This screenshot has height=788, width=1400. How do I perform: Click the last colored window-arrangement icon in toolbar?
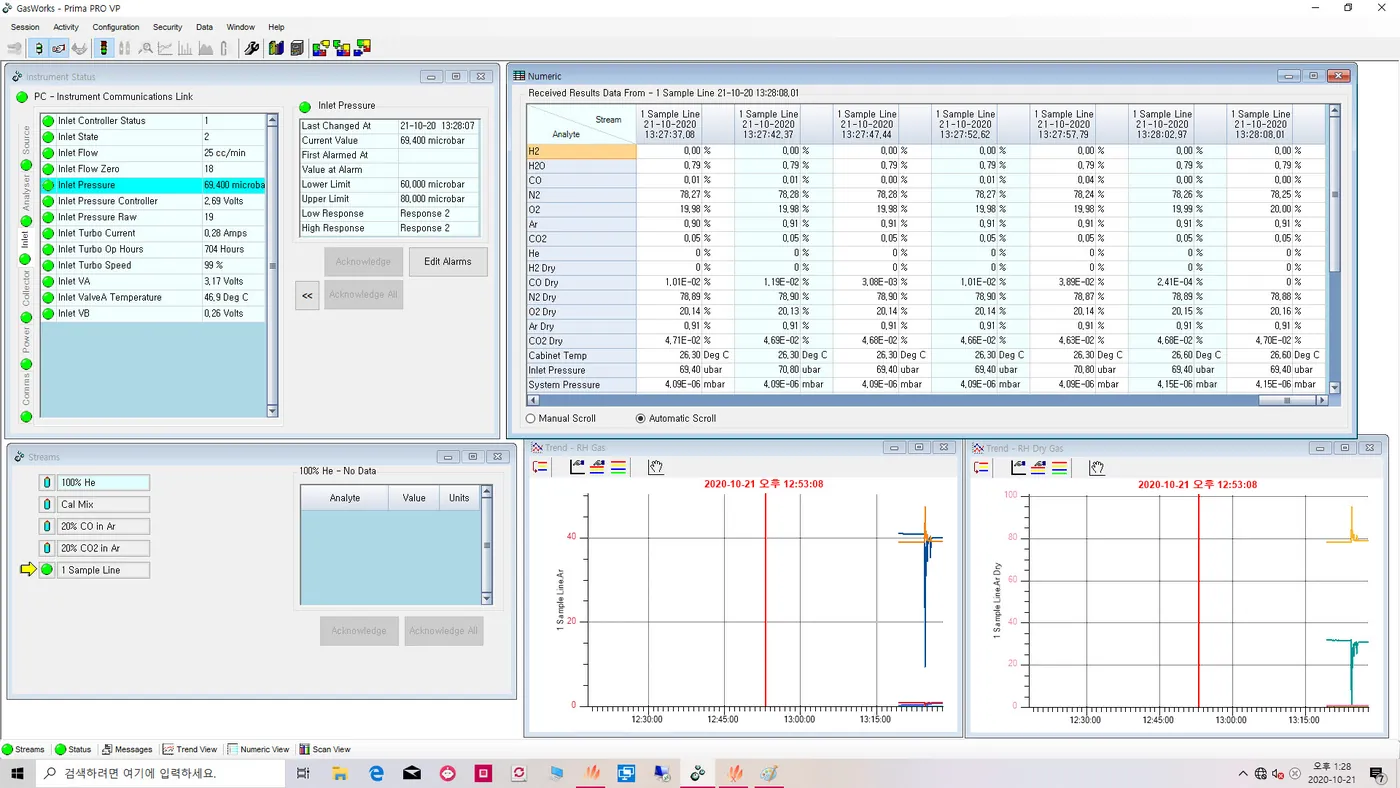click(x=362, y=48)
